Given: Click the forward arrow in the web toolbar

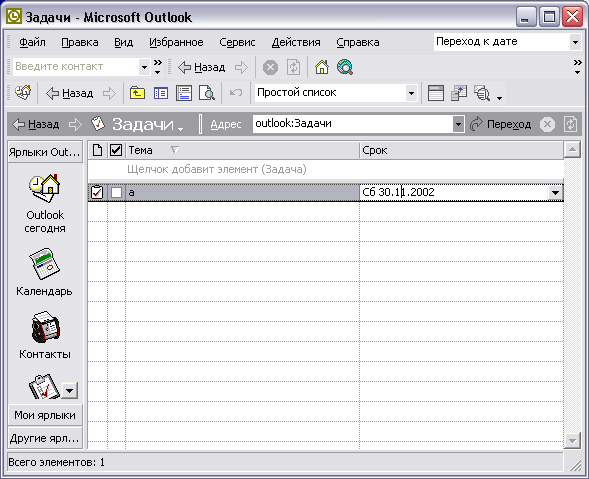Looking at the screenshot, I should [x=241, y=68].
